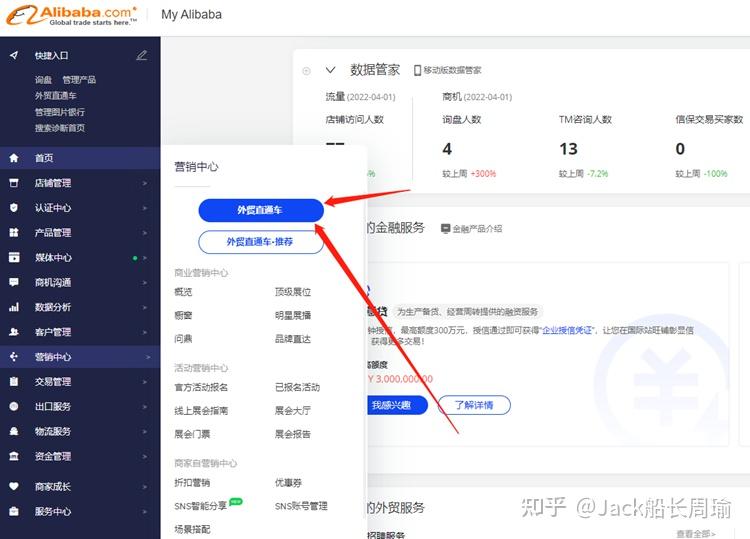The image size is (750, 539).
Task: Click the 营销中心 sidebar icon
Action: (x=14, y=357)
